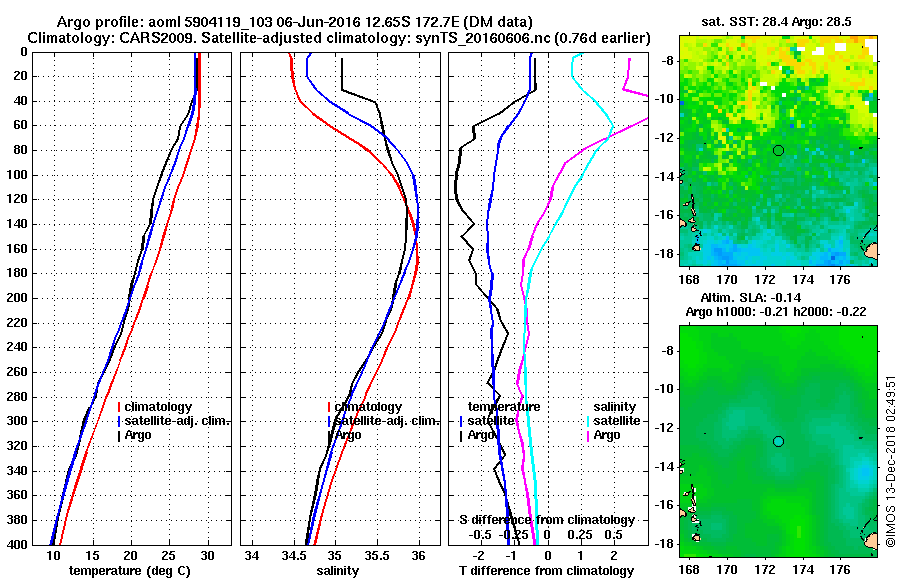Click the red climatology legend marker in temperature panel
900x580 pixels.
coord(119,407)
